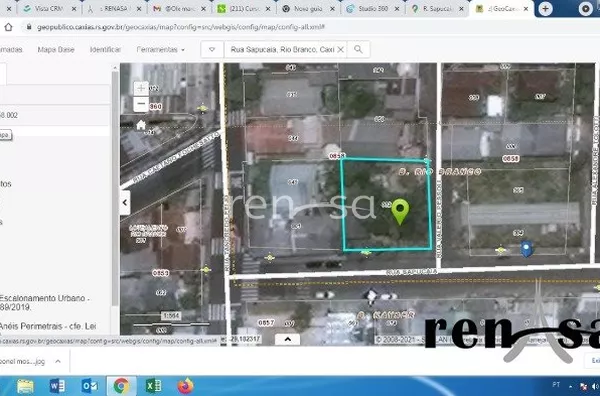Screen dimensions: 600x396
Task: Open Chrome from the taskbar
Action: (121, 386)
